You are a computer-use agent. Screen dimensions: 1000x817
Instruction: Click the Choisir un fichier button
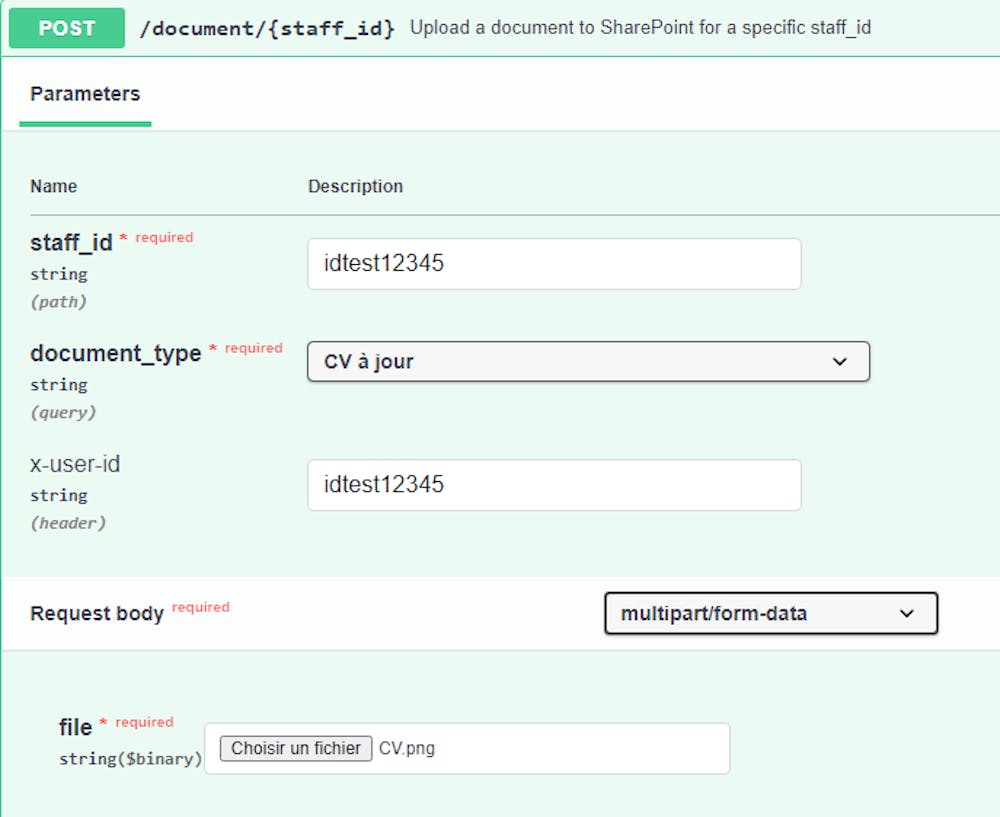point(296,748)
